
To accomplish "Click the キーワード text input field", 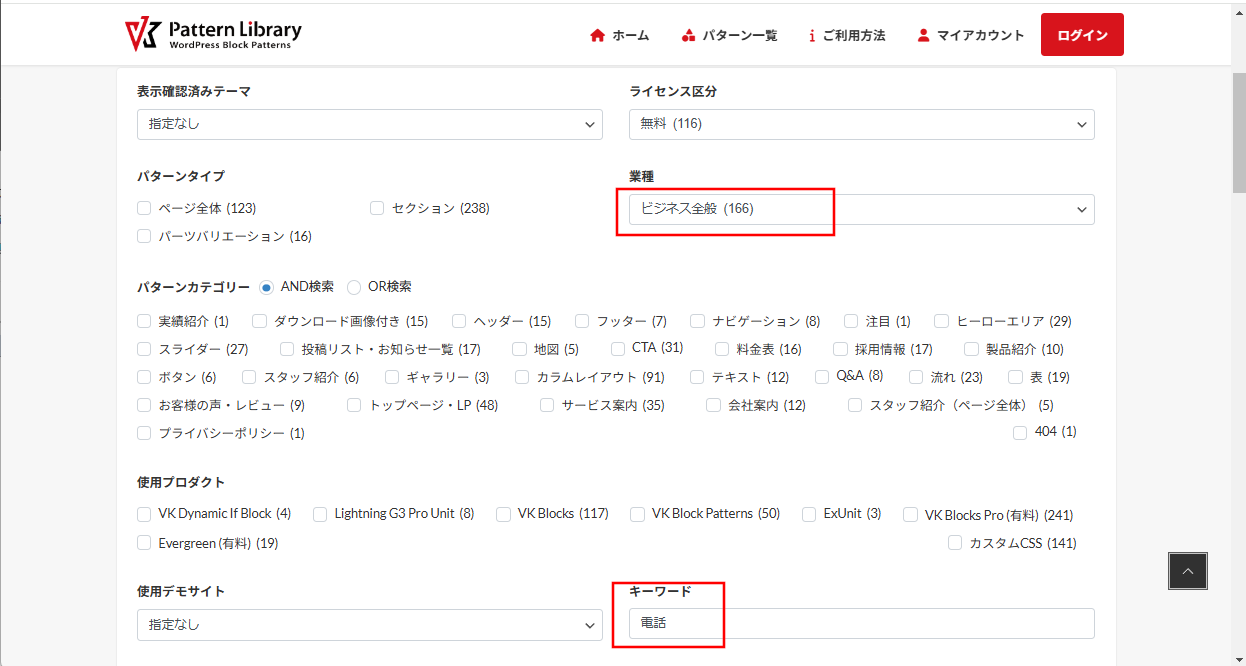I will (861, 623).
